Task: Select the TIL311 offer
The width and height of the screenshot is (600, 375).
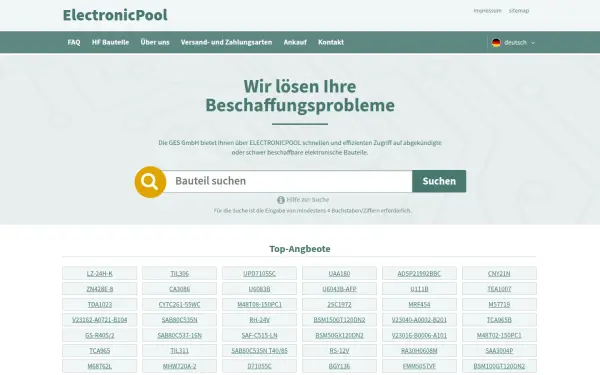Action: pos(179,351)
